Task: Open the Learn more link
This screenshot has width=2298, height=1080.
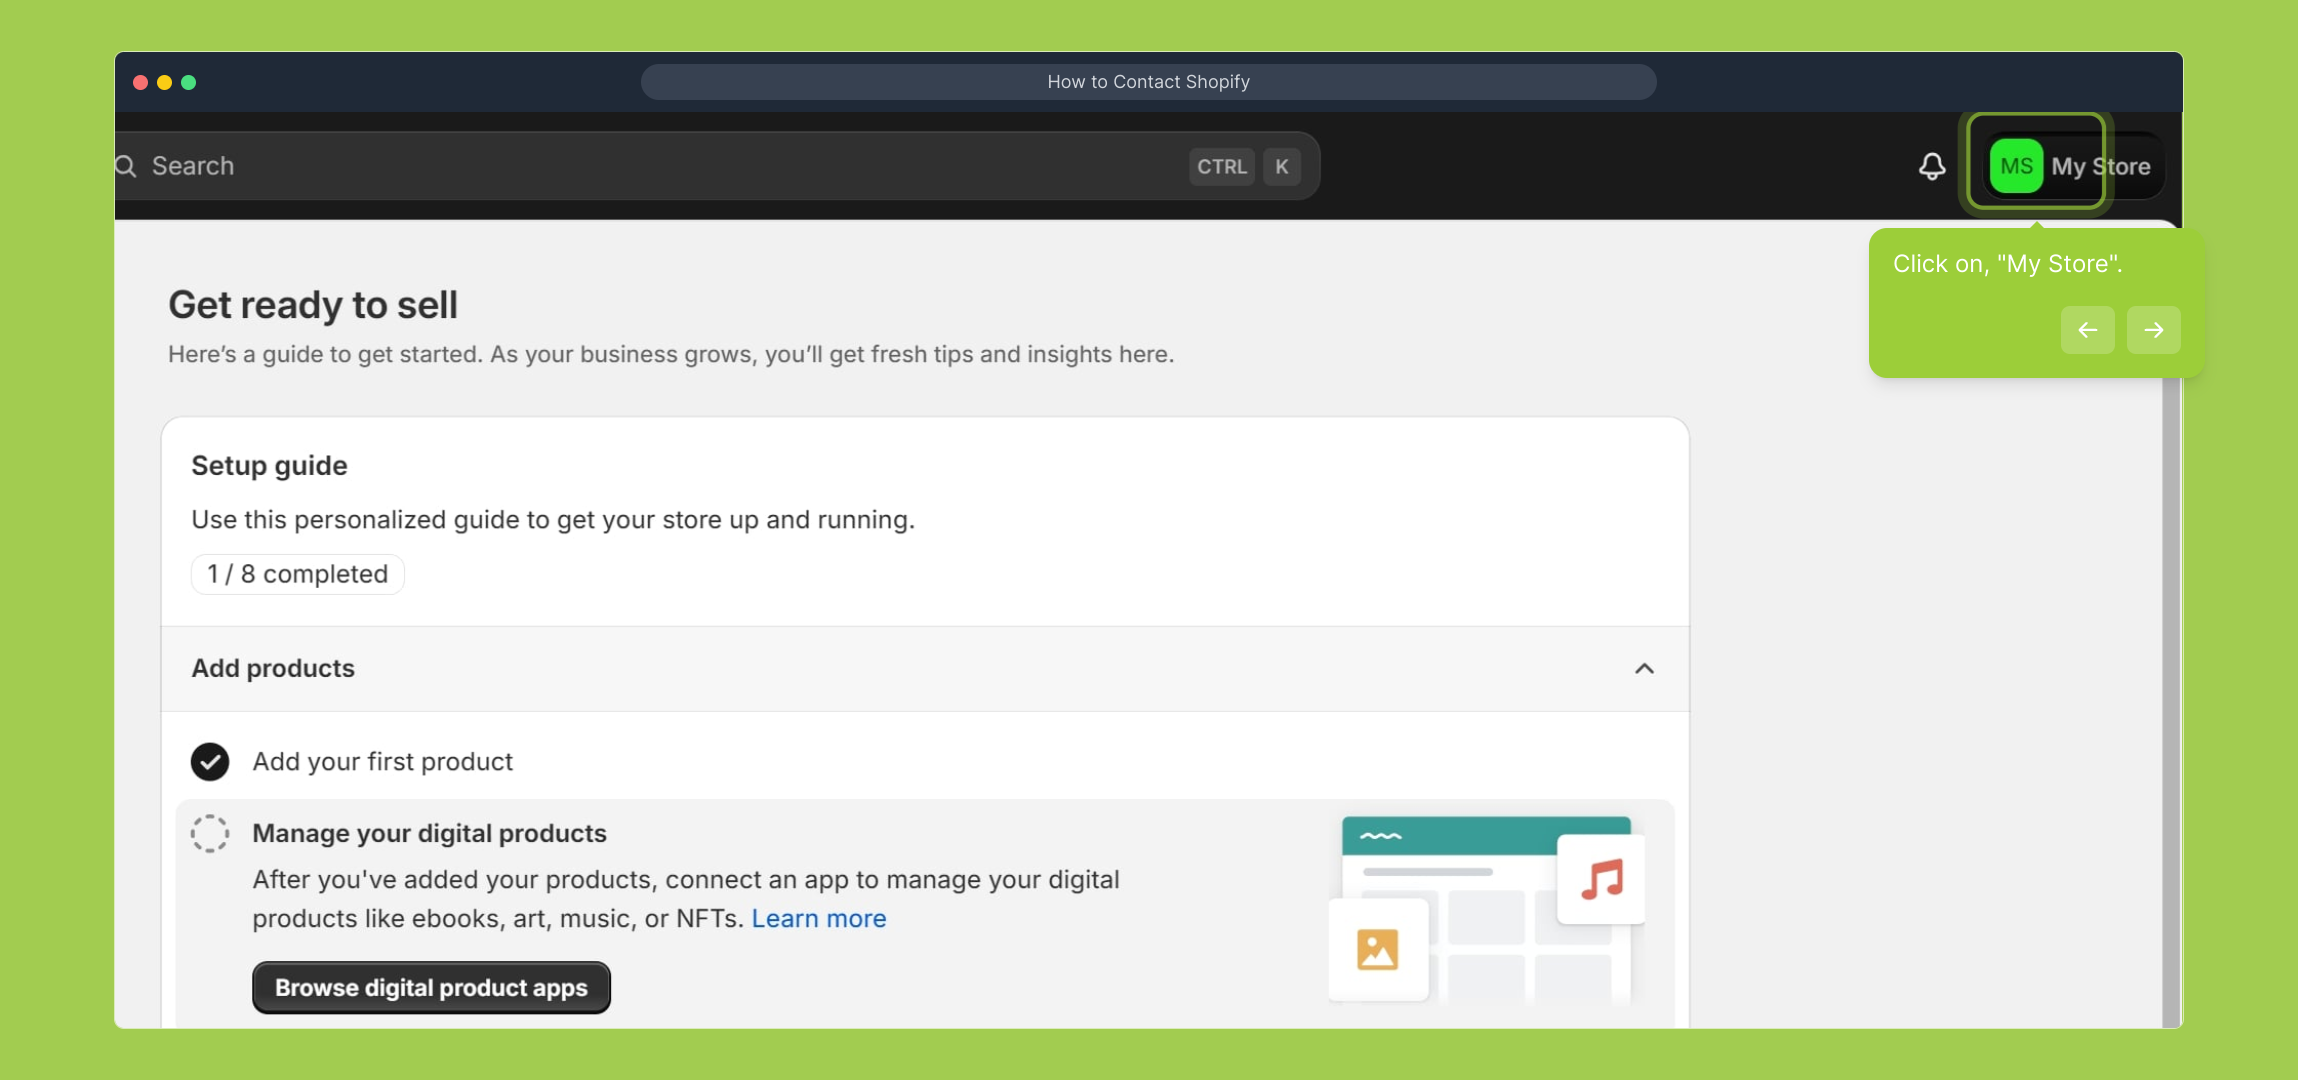Action: pos(818,918)
